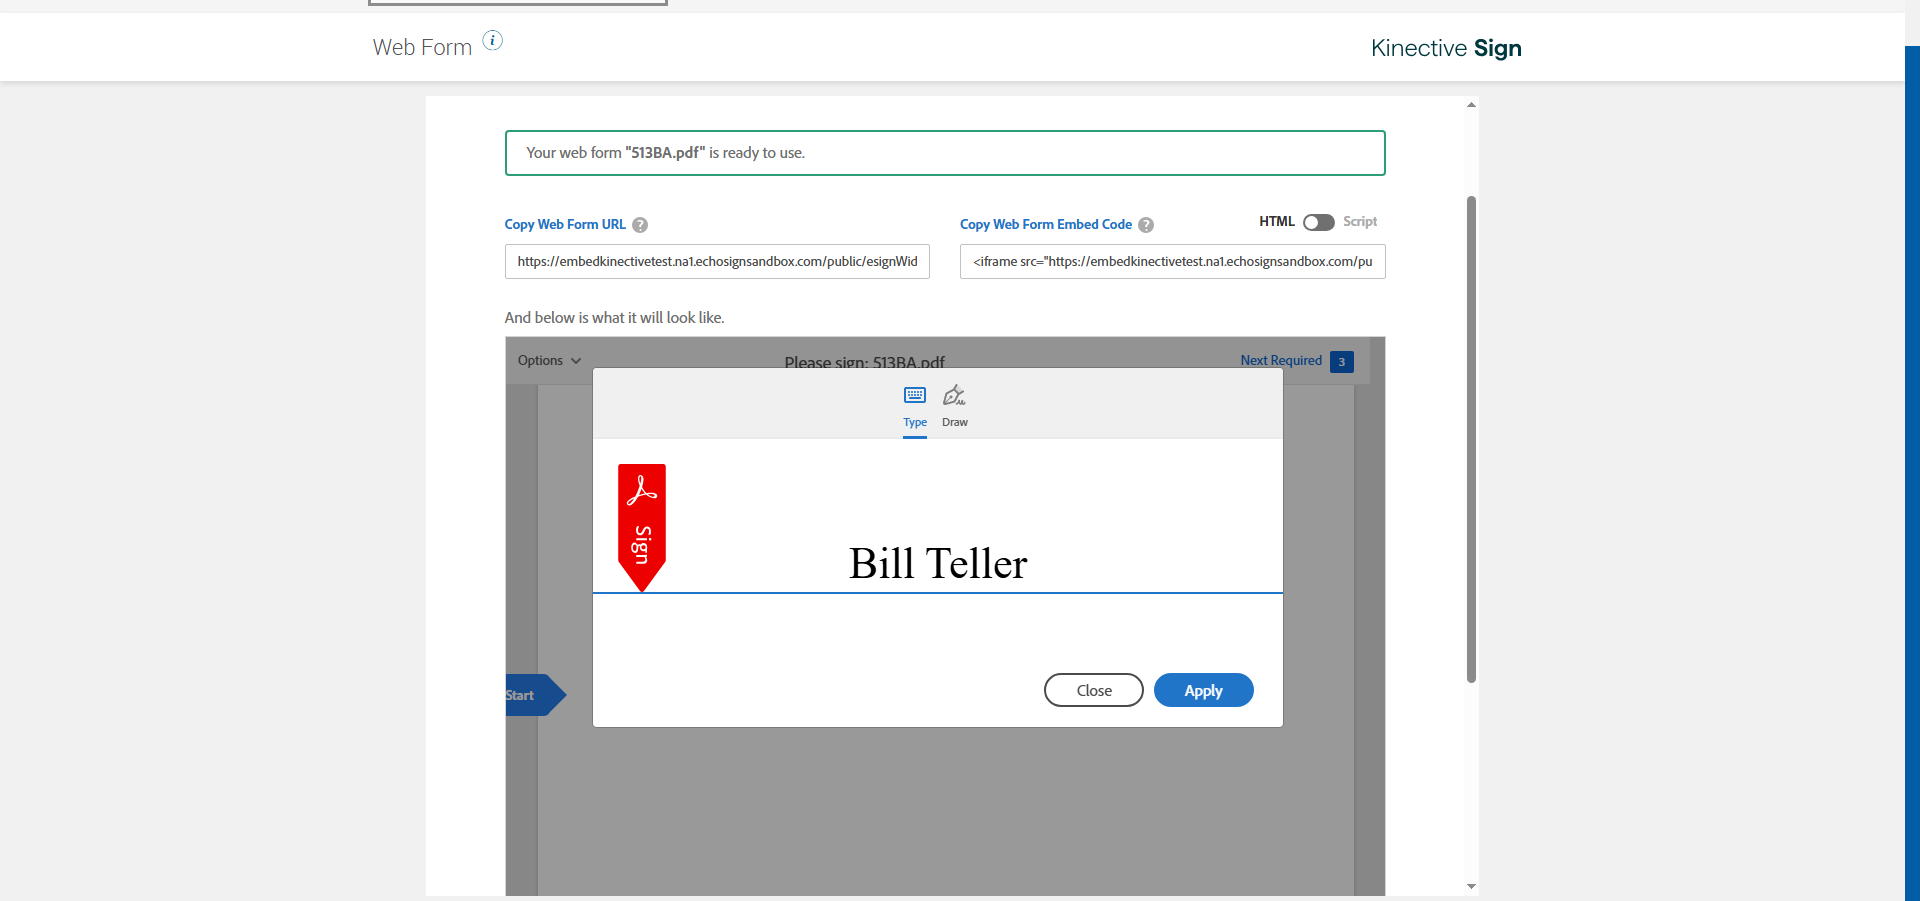Click the Web Form info icon
Image resolution: width=1920 pixels, height=901 pixels.
pyautogui.click(x=493, y=40)
